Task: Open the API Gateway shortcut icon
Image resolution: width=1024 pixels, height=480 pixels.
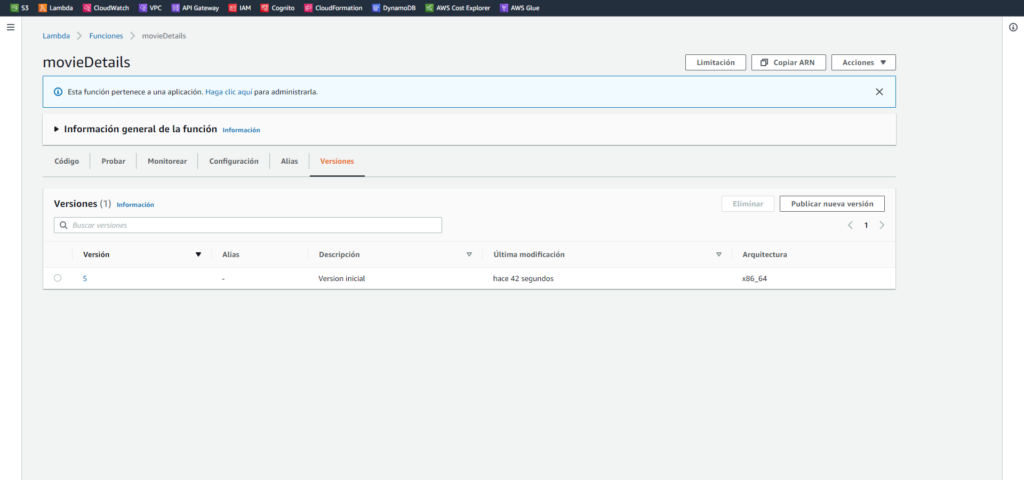Action: click(x=176, y=7)
